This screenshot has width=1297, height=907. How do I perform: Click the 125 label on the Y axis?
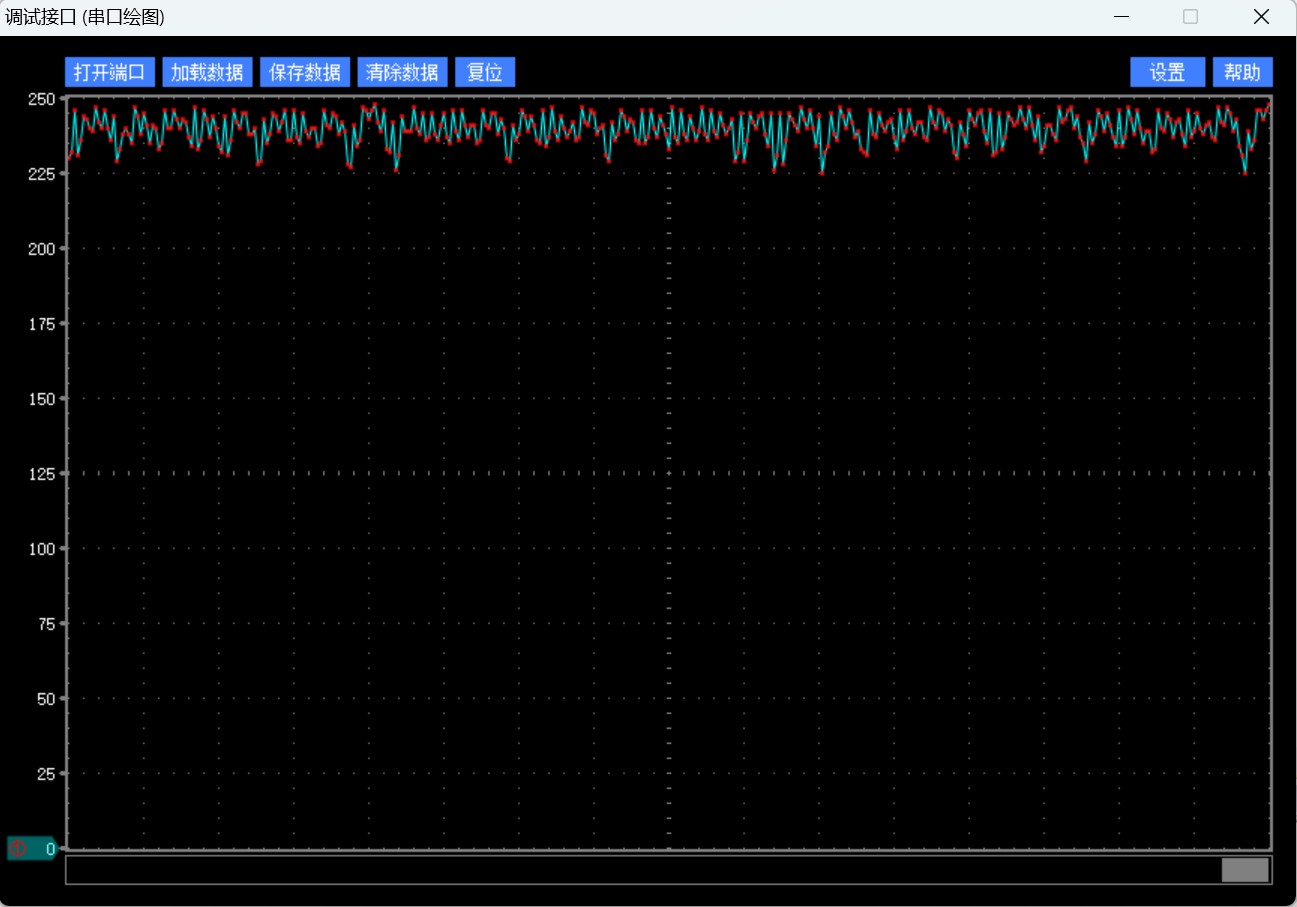click(x=41, y=474)
